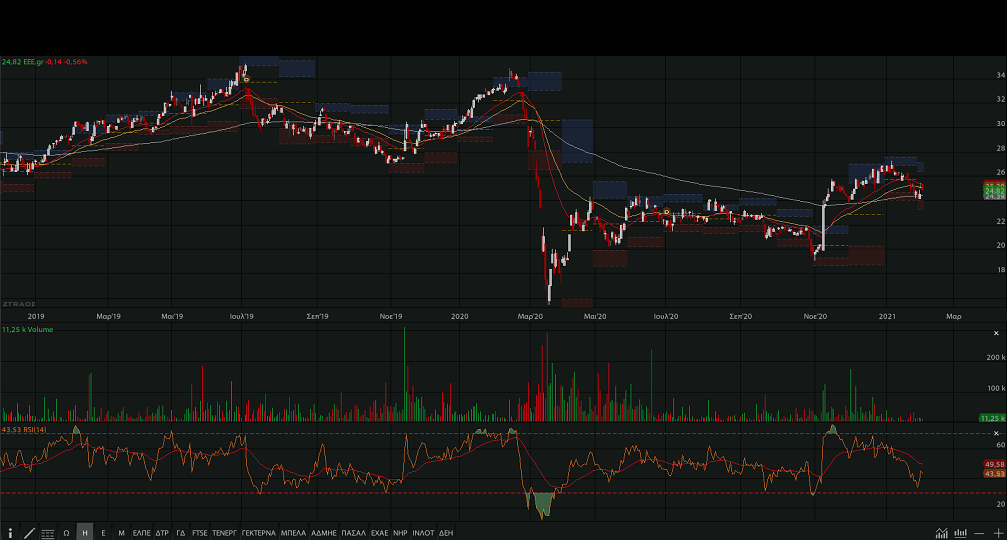Click the event marker near Ιουλ'19 peak

pyautogui.click(x=246, y=78)
